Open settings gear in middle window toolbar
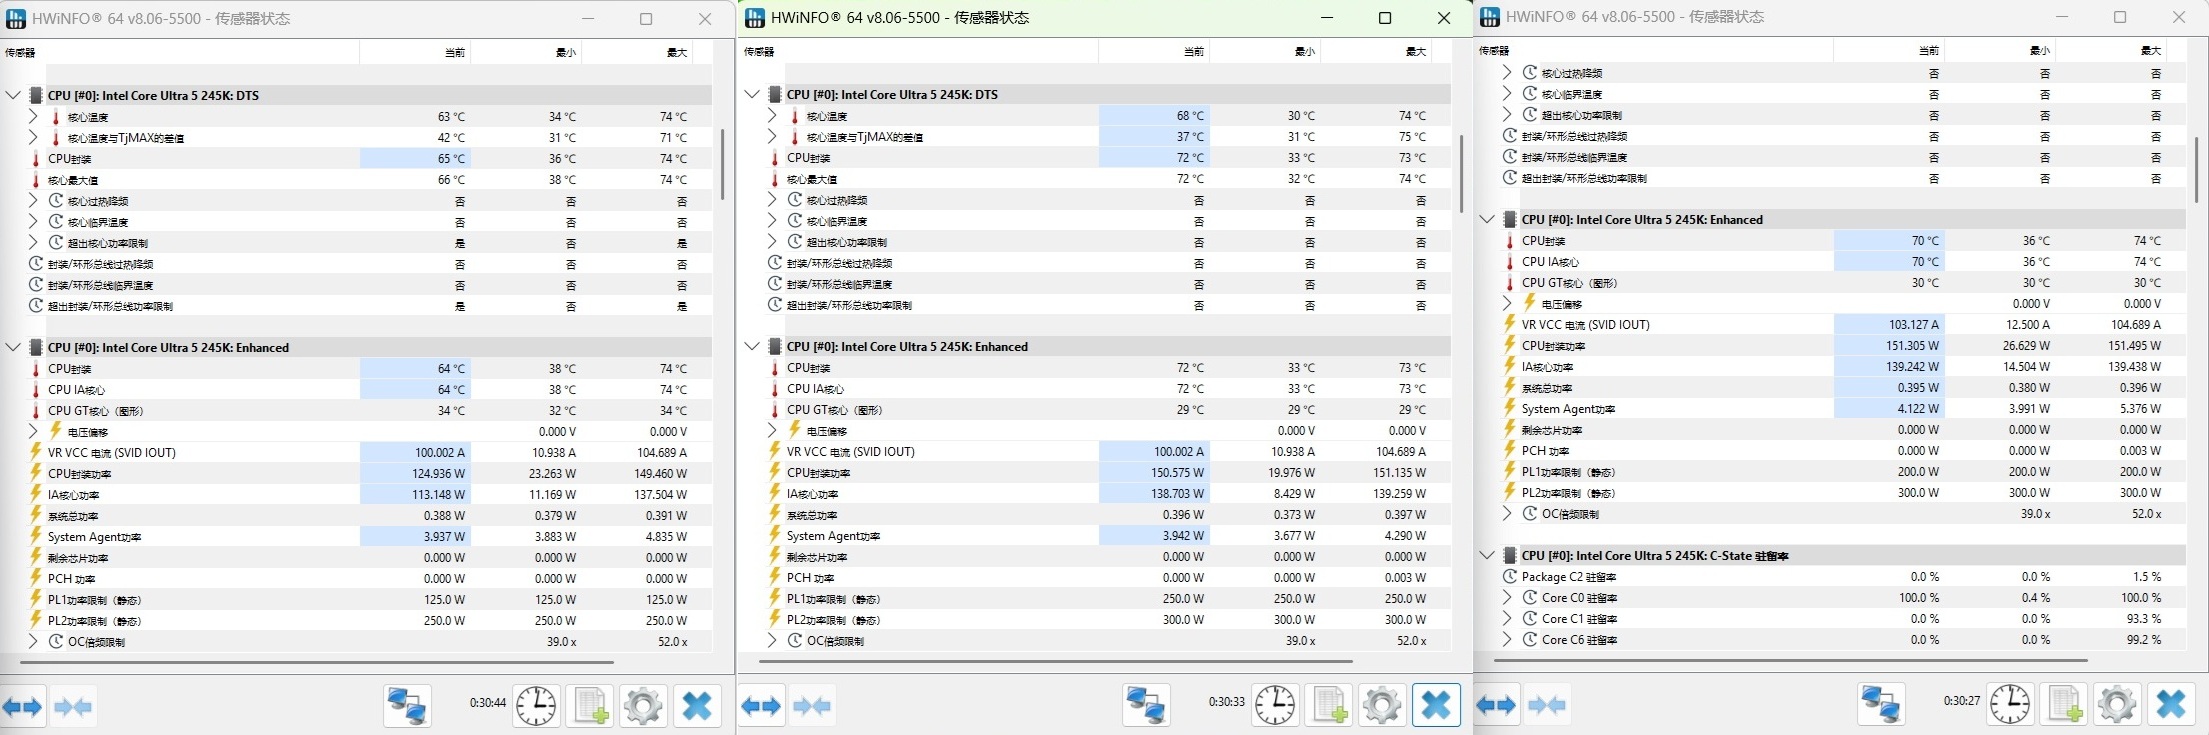The image size is (2209, 735). point(1382,705)
